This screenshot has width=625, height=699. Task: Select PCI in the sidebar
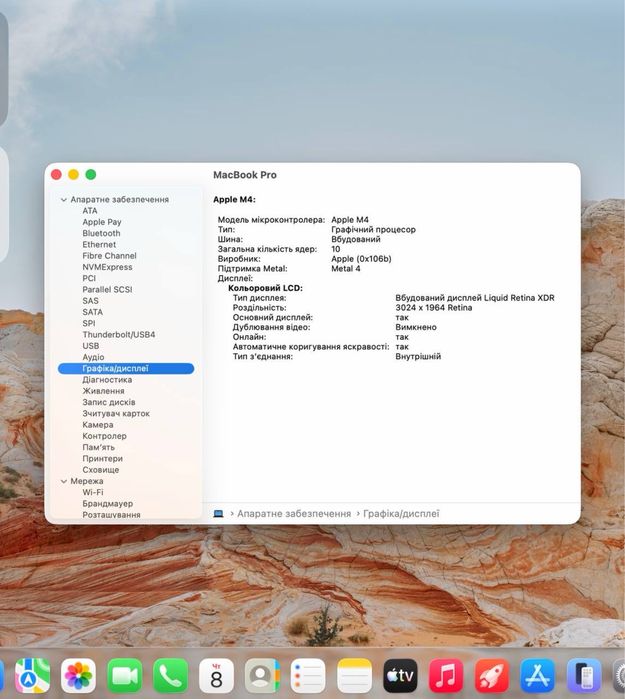[x=89, y=278]
